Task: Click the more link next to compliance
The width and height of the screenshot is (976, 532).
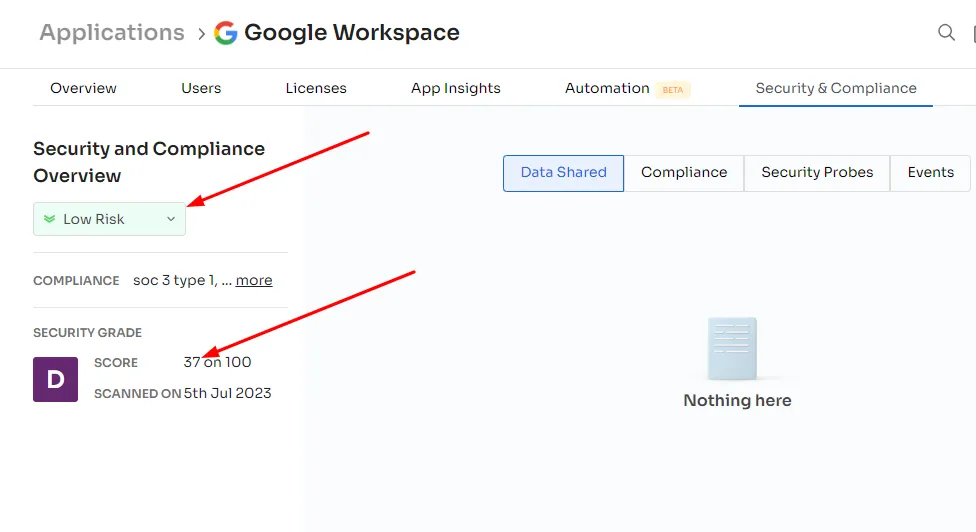Action: click(254, 281)
